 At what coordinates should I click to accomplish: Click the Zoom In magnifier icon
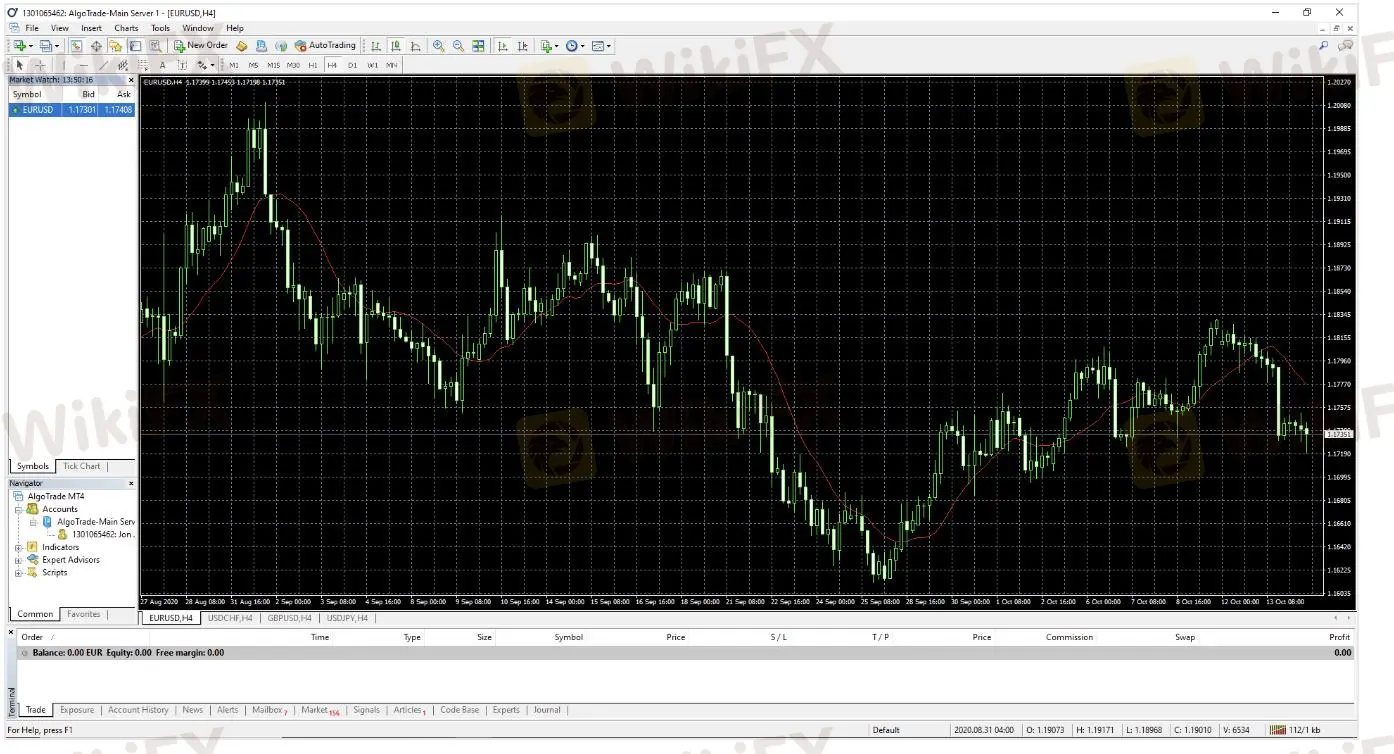click(x=438, y=46)
